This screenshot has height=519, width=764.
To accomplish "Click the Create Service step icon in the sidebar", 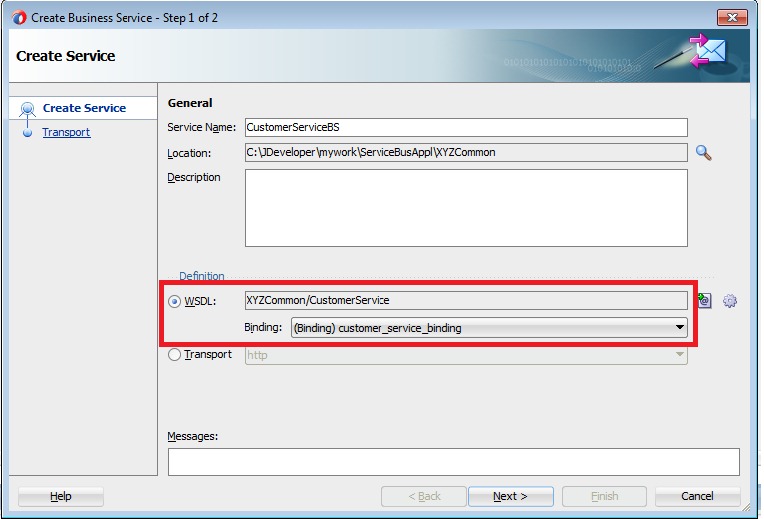I will pos(28,109).
